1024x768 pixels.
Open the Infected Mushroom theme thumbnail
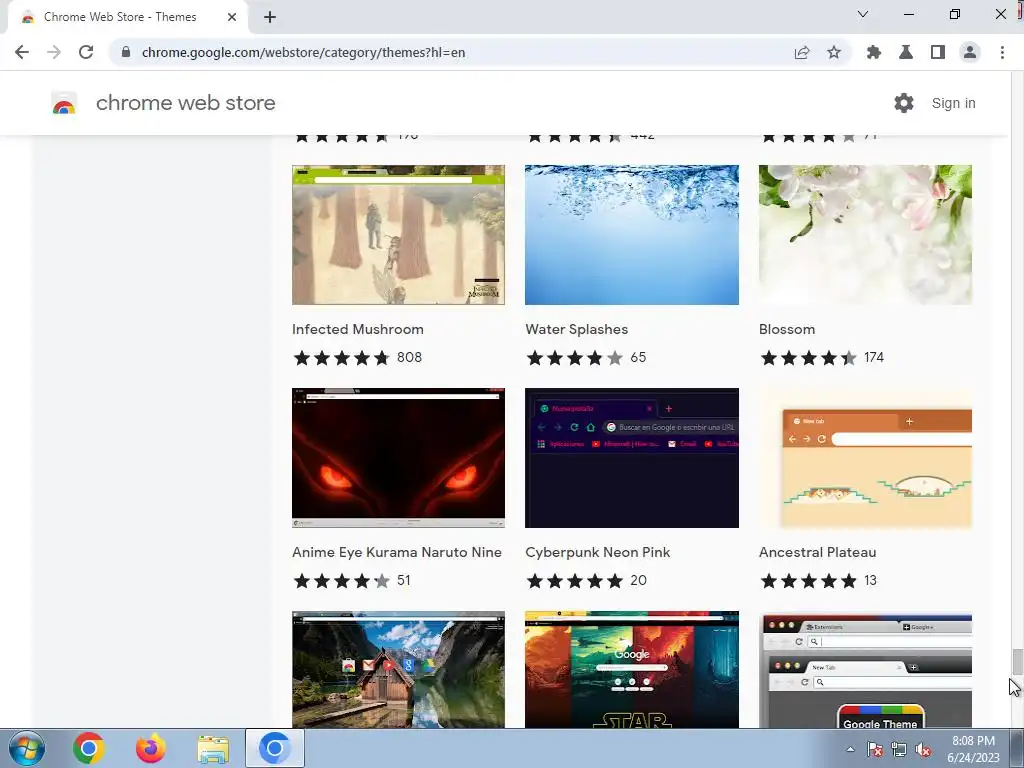(x=398, y=235)
